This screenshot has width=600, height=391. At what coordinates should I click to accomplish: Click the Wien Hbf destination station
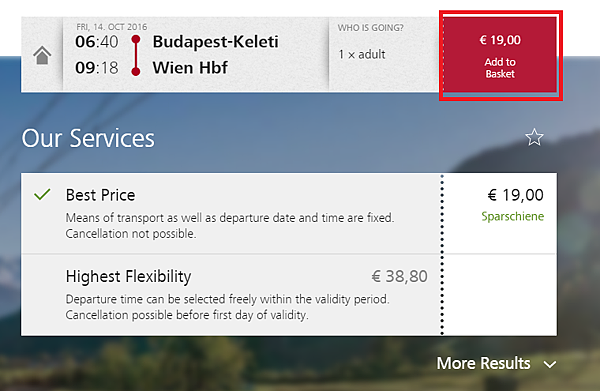click(x=190, y=68)
